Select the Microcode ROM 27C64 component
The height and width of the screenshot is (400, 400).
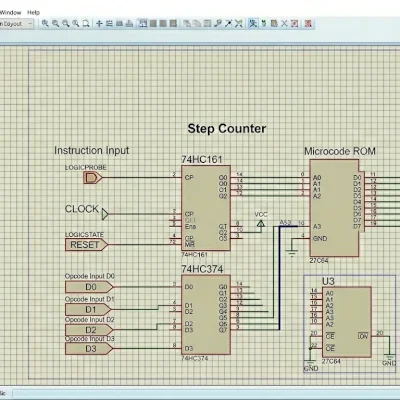pos(334,208)
